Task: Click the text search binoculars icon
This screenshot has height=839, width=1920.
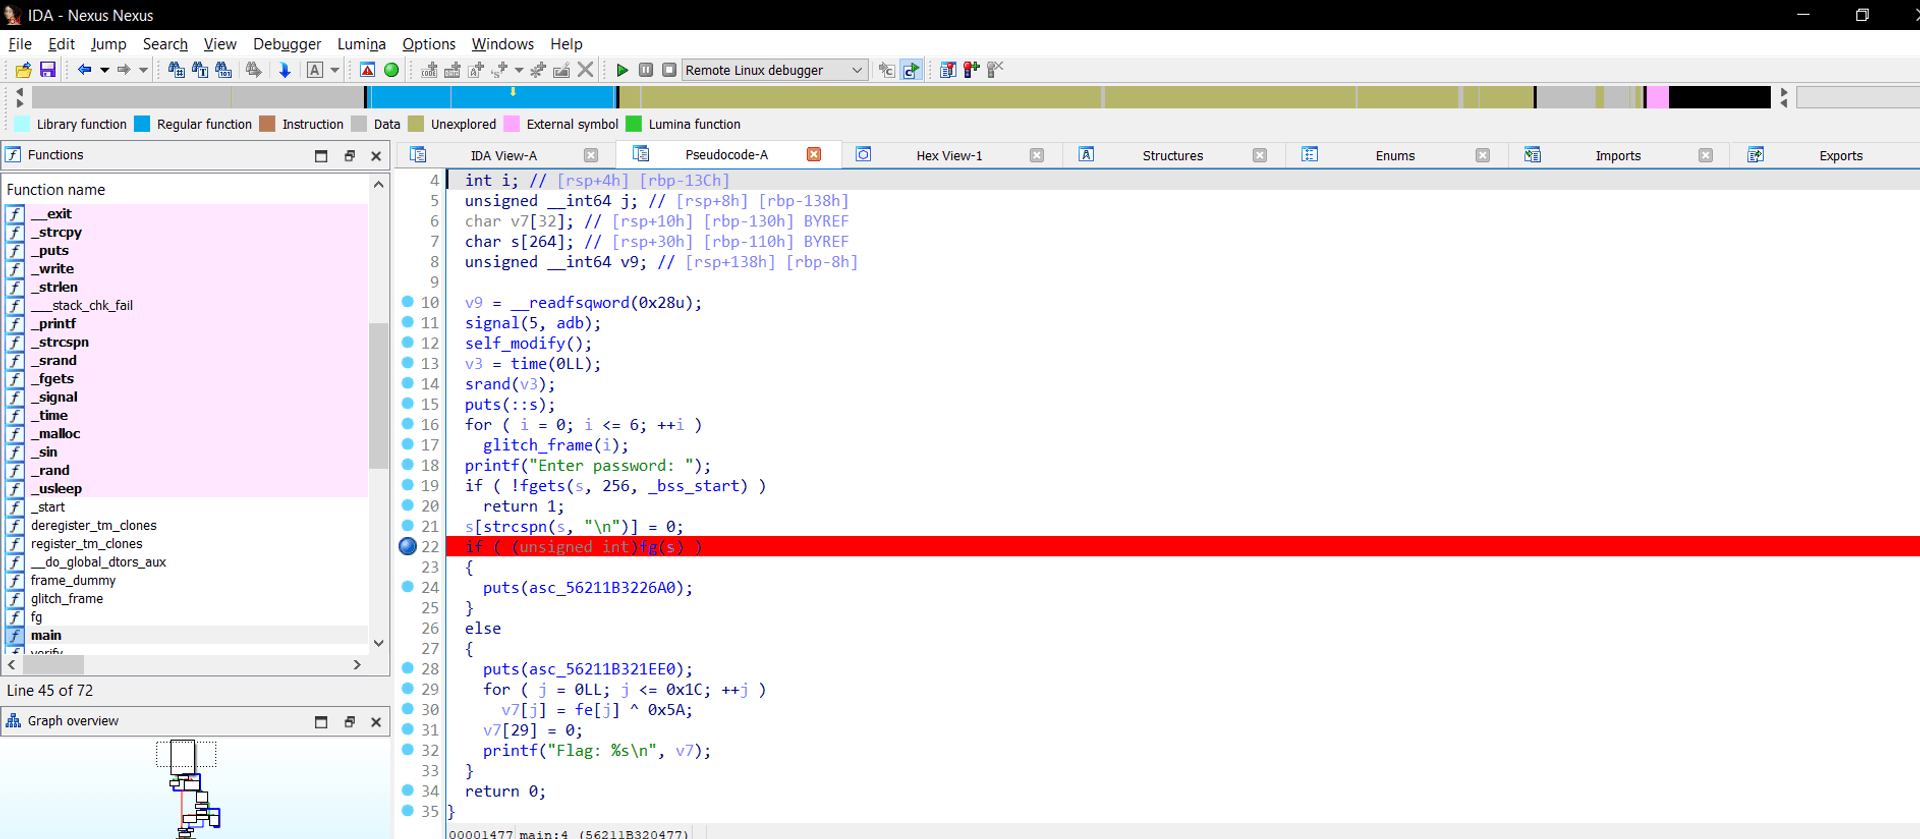Action: click(200, 70)
